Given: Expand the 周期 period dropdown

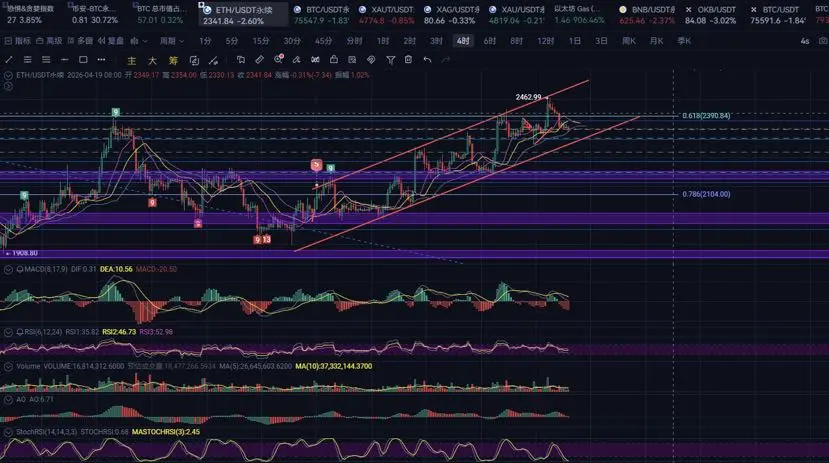Looking at the screenshot, I should point(172,41).
